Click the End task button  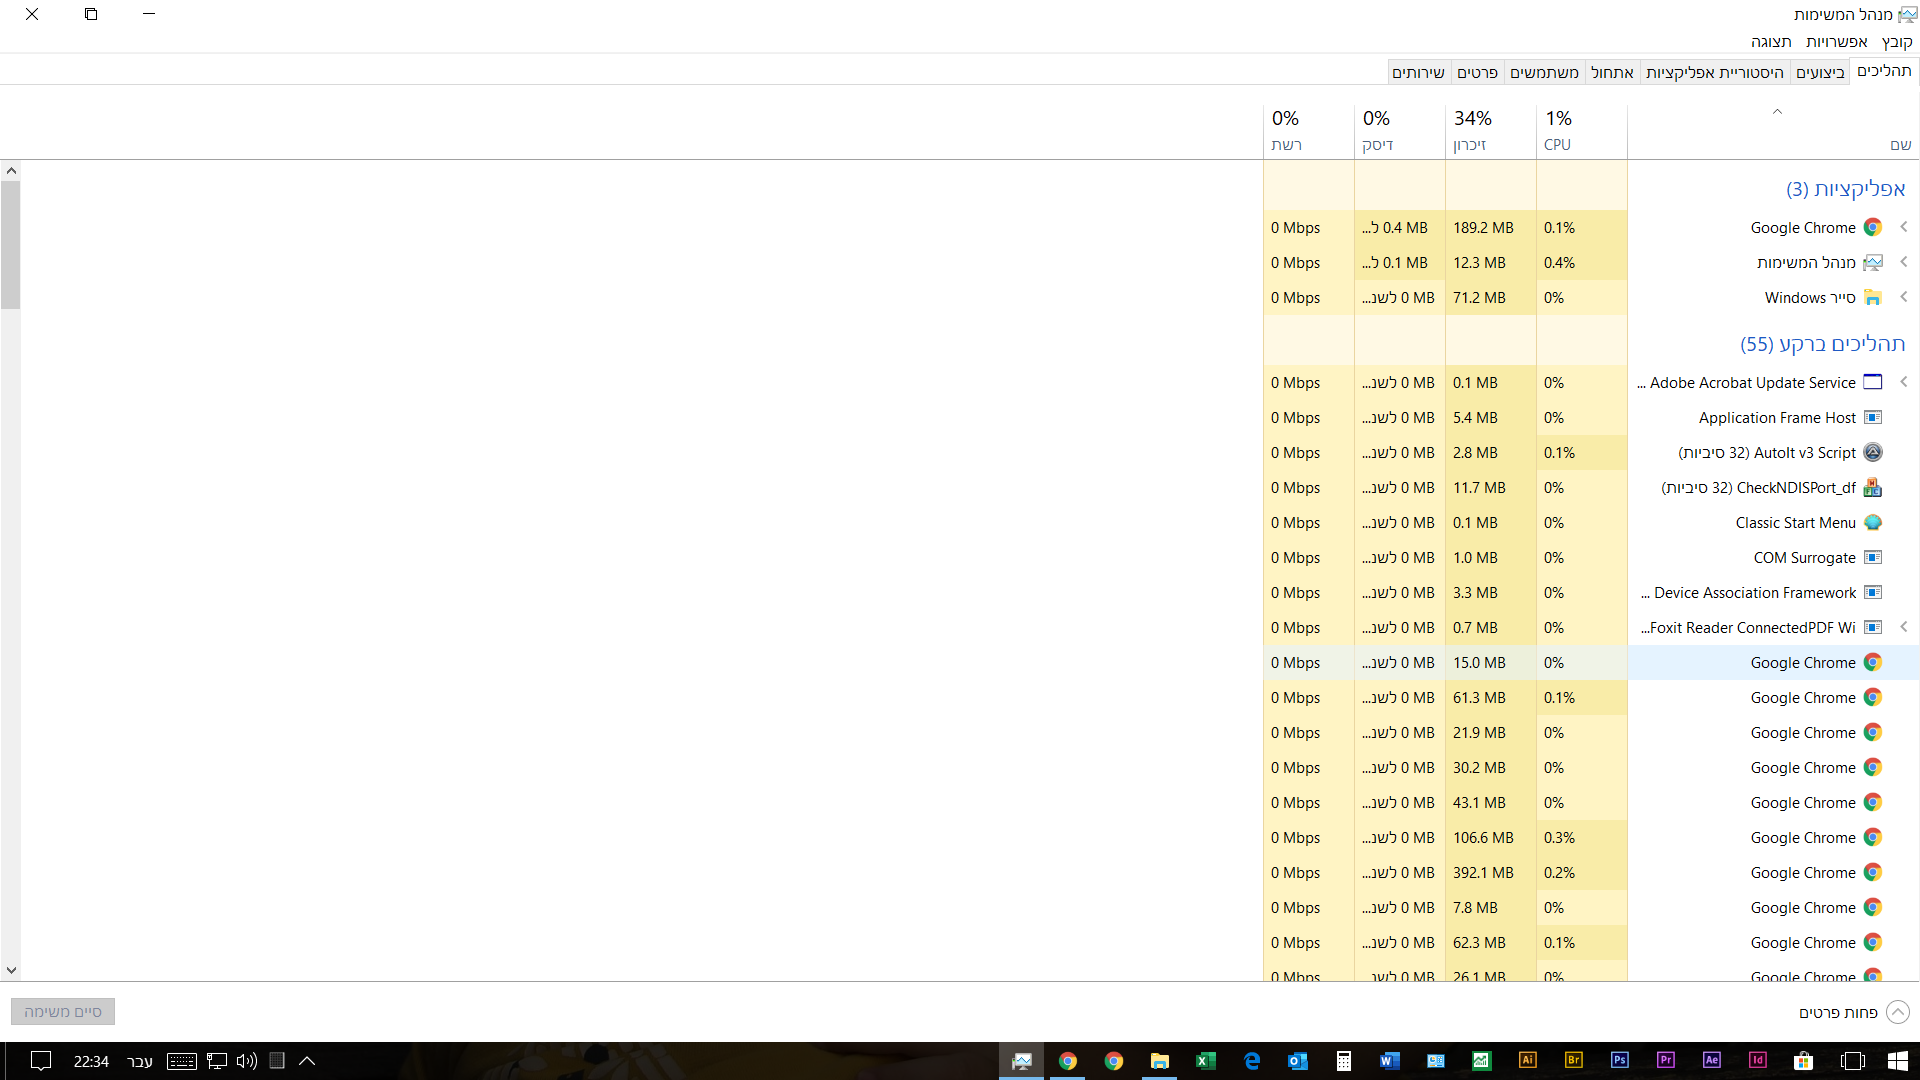[63, 1012]
